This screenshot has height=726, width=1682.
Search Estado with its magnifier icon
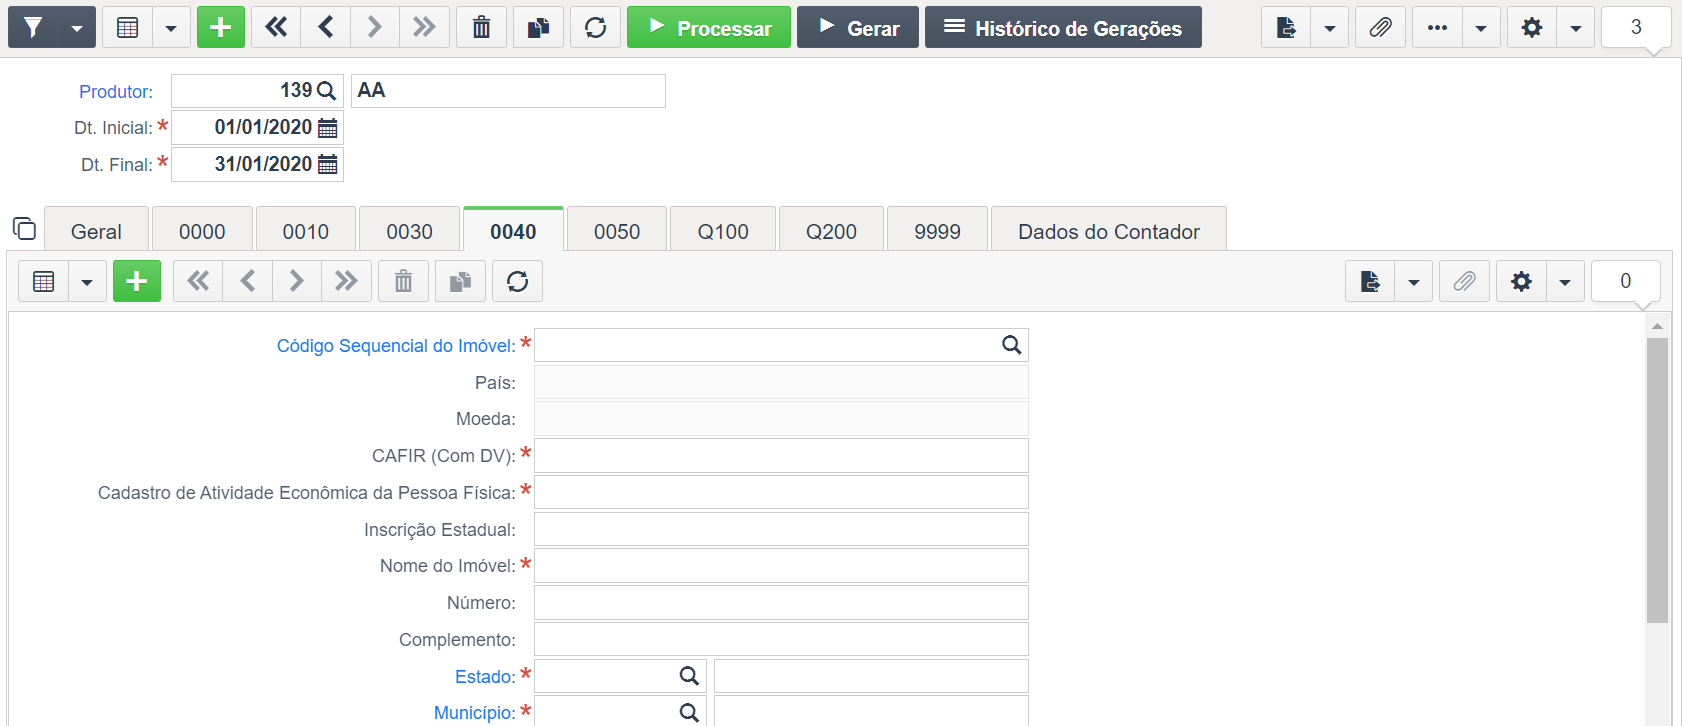(689, 676)
